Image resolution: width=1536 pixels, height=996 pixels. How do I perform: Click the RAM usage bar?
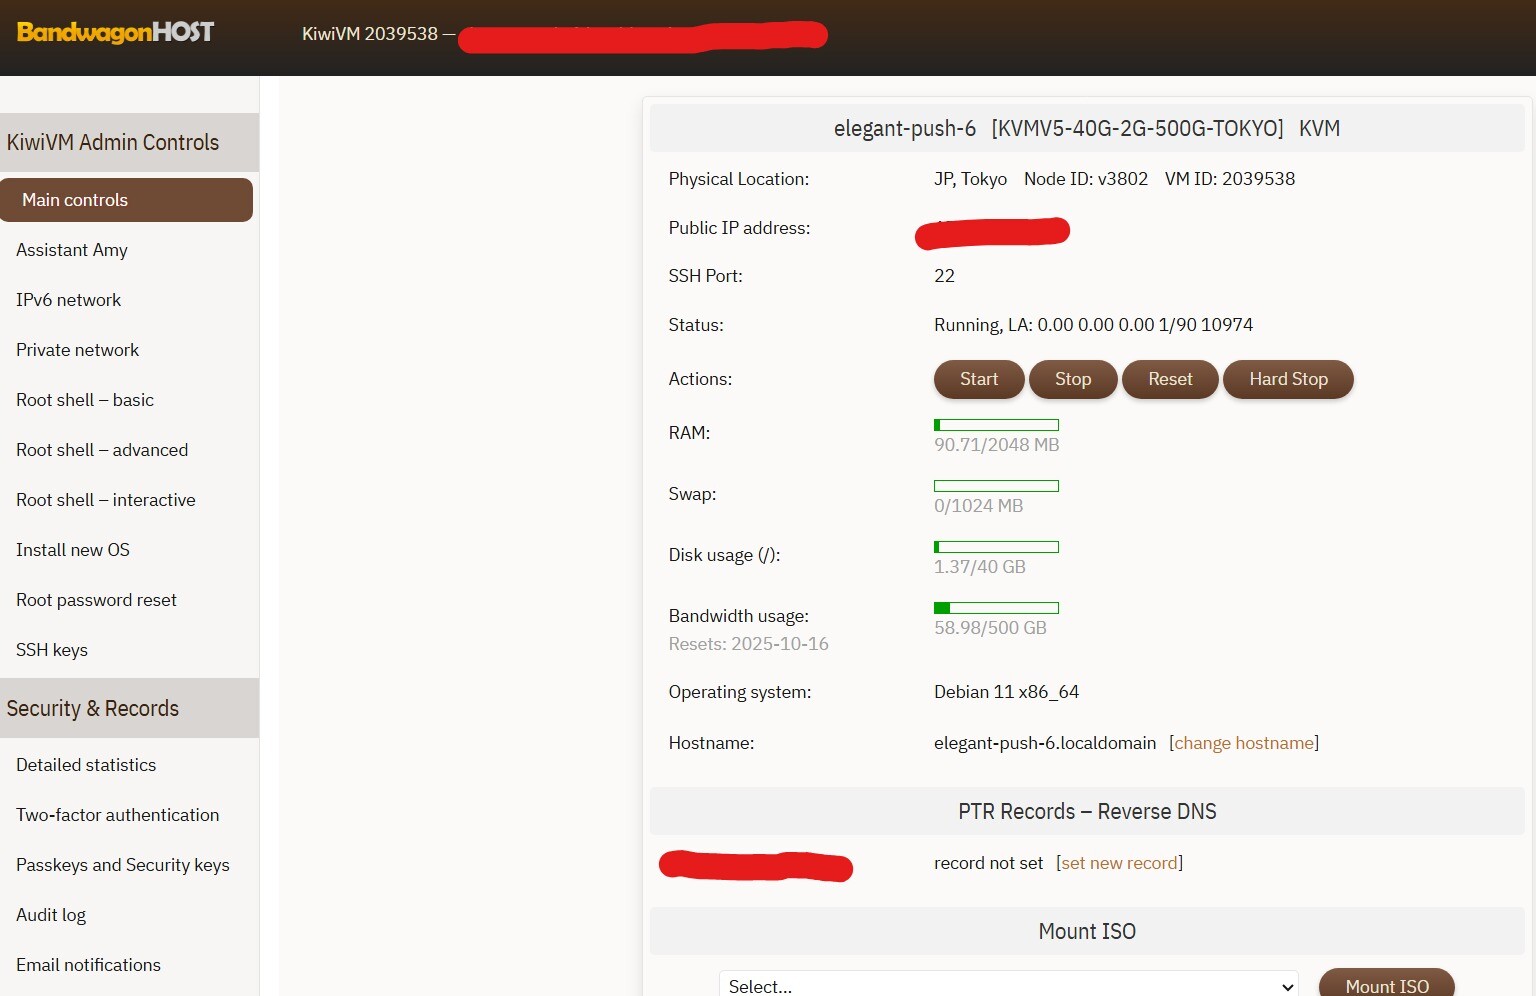tap(996, 425)
